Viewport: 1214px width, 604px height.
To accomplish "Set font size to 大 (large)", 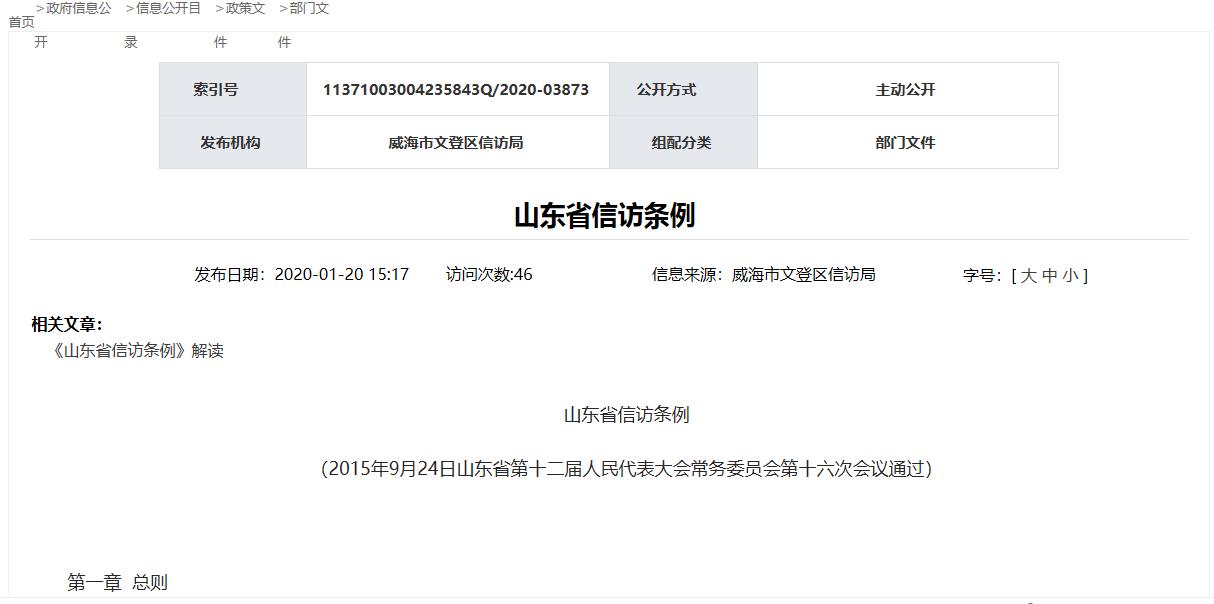I will point(1028,276).
